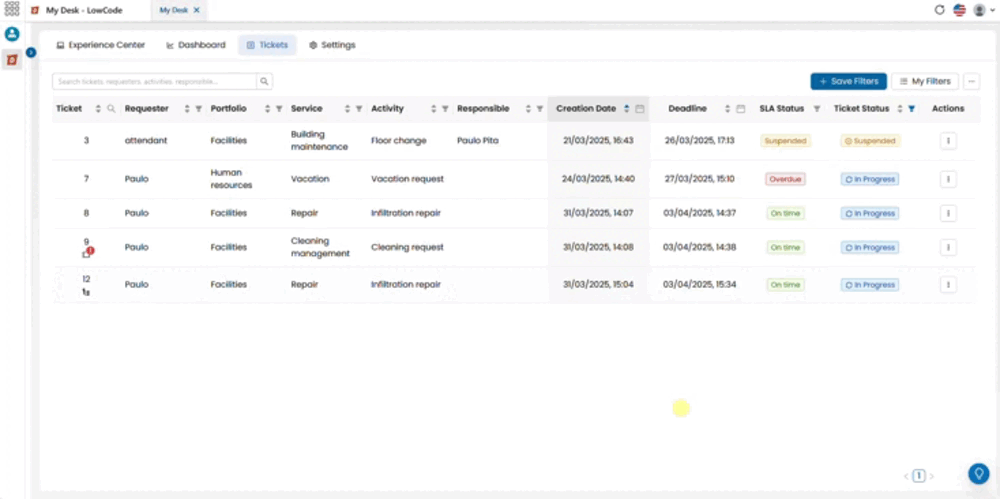Toggle sort on the Ticket column
This screenshot has width=1000, height=499.
98,109
